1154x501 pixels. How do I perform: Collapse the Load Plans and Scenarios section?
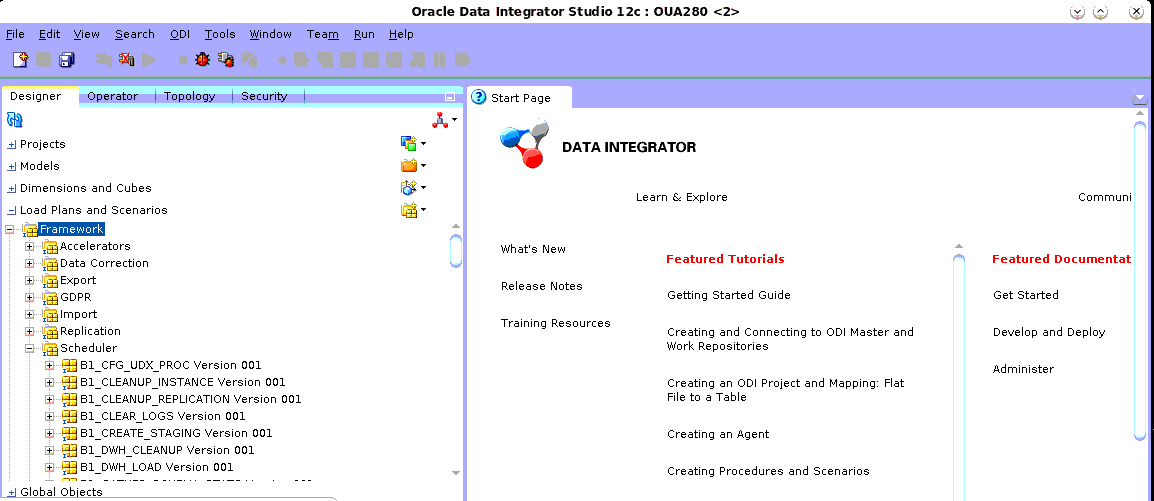click(x=12, y=211)
